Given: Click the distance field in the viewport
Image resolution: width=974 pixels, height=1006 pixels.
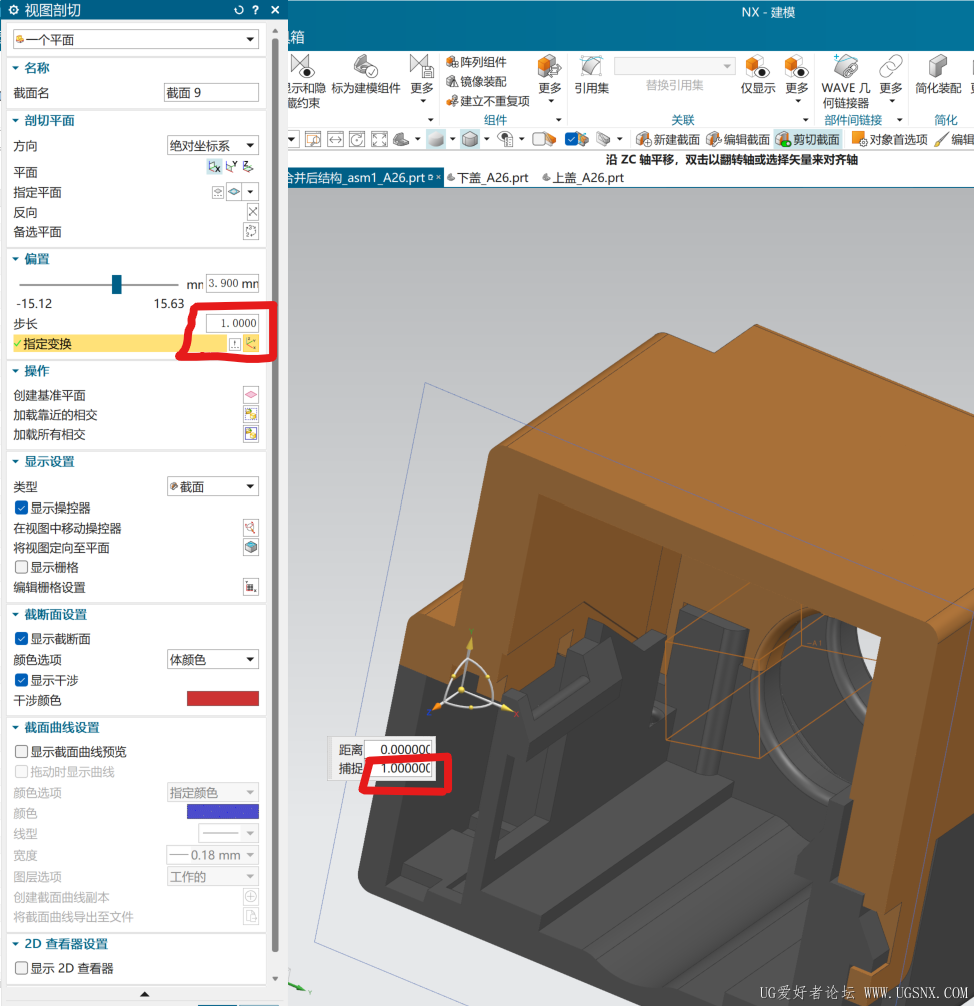Looking at the screenshot, I should coord(398,749).
